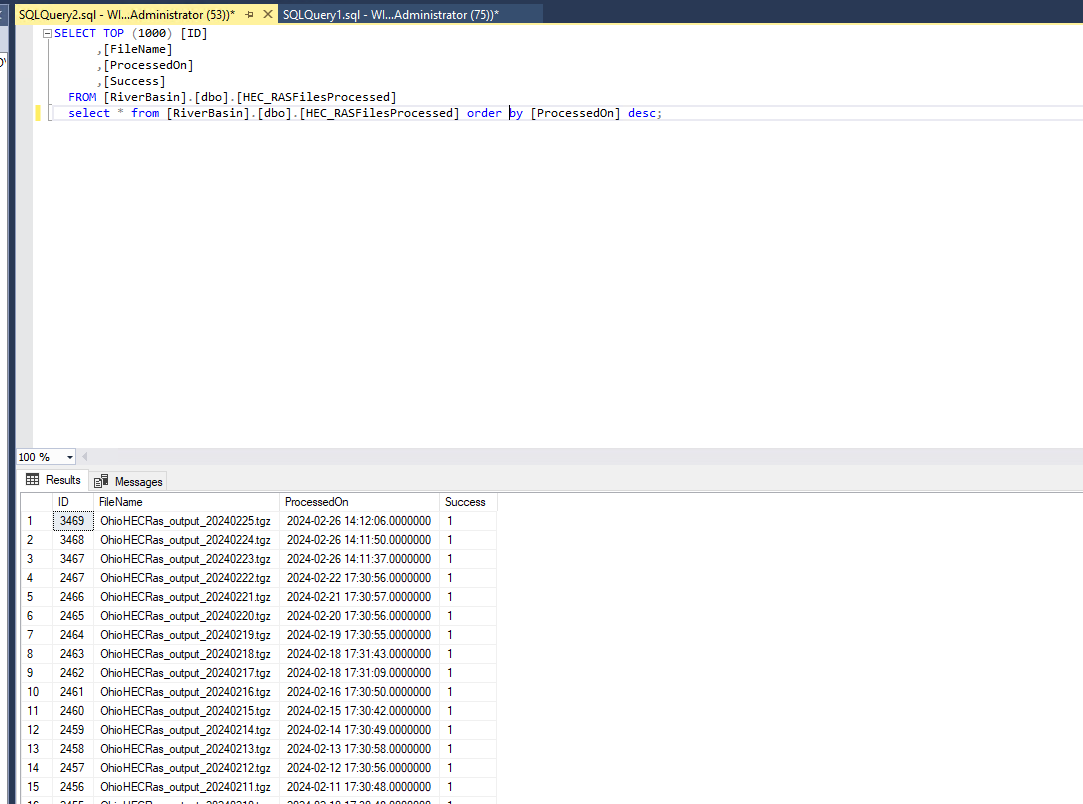Select file OhioHECRas_output_20240220.tgz
Screen dimensions: 1083x804
pyautogui.click(x=186, y=616)
